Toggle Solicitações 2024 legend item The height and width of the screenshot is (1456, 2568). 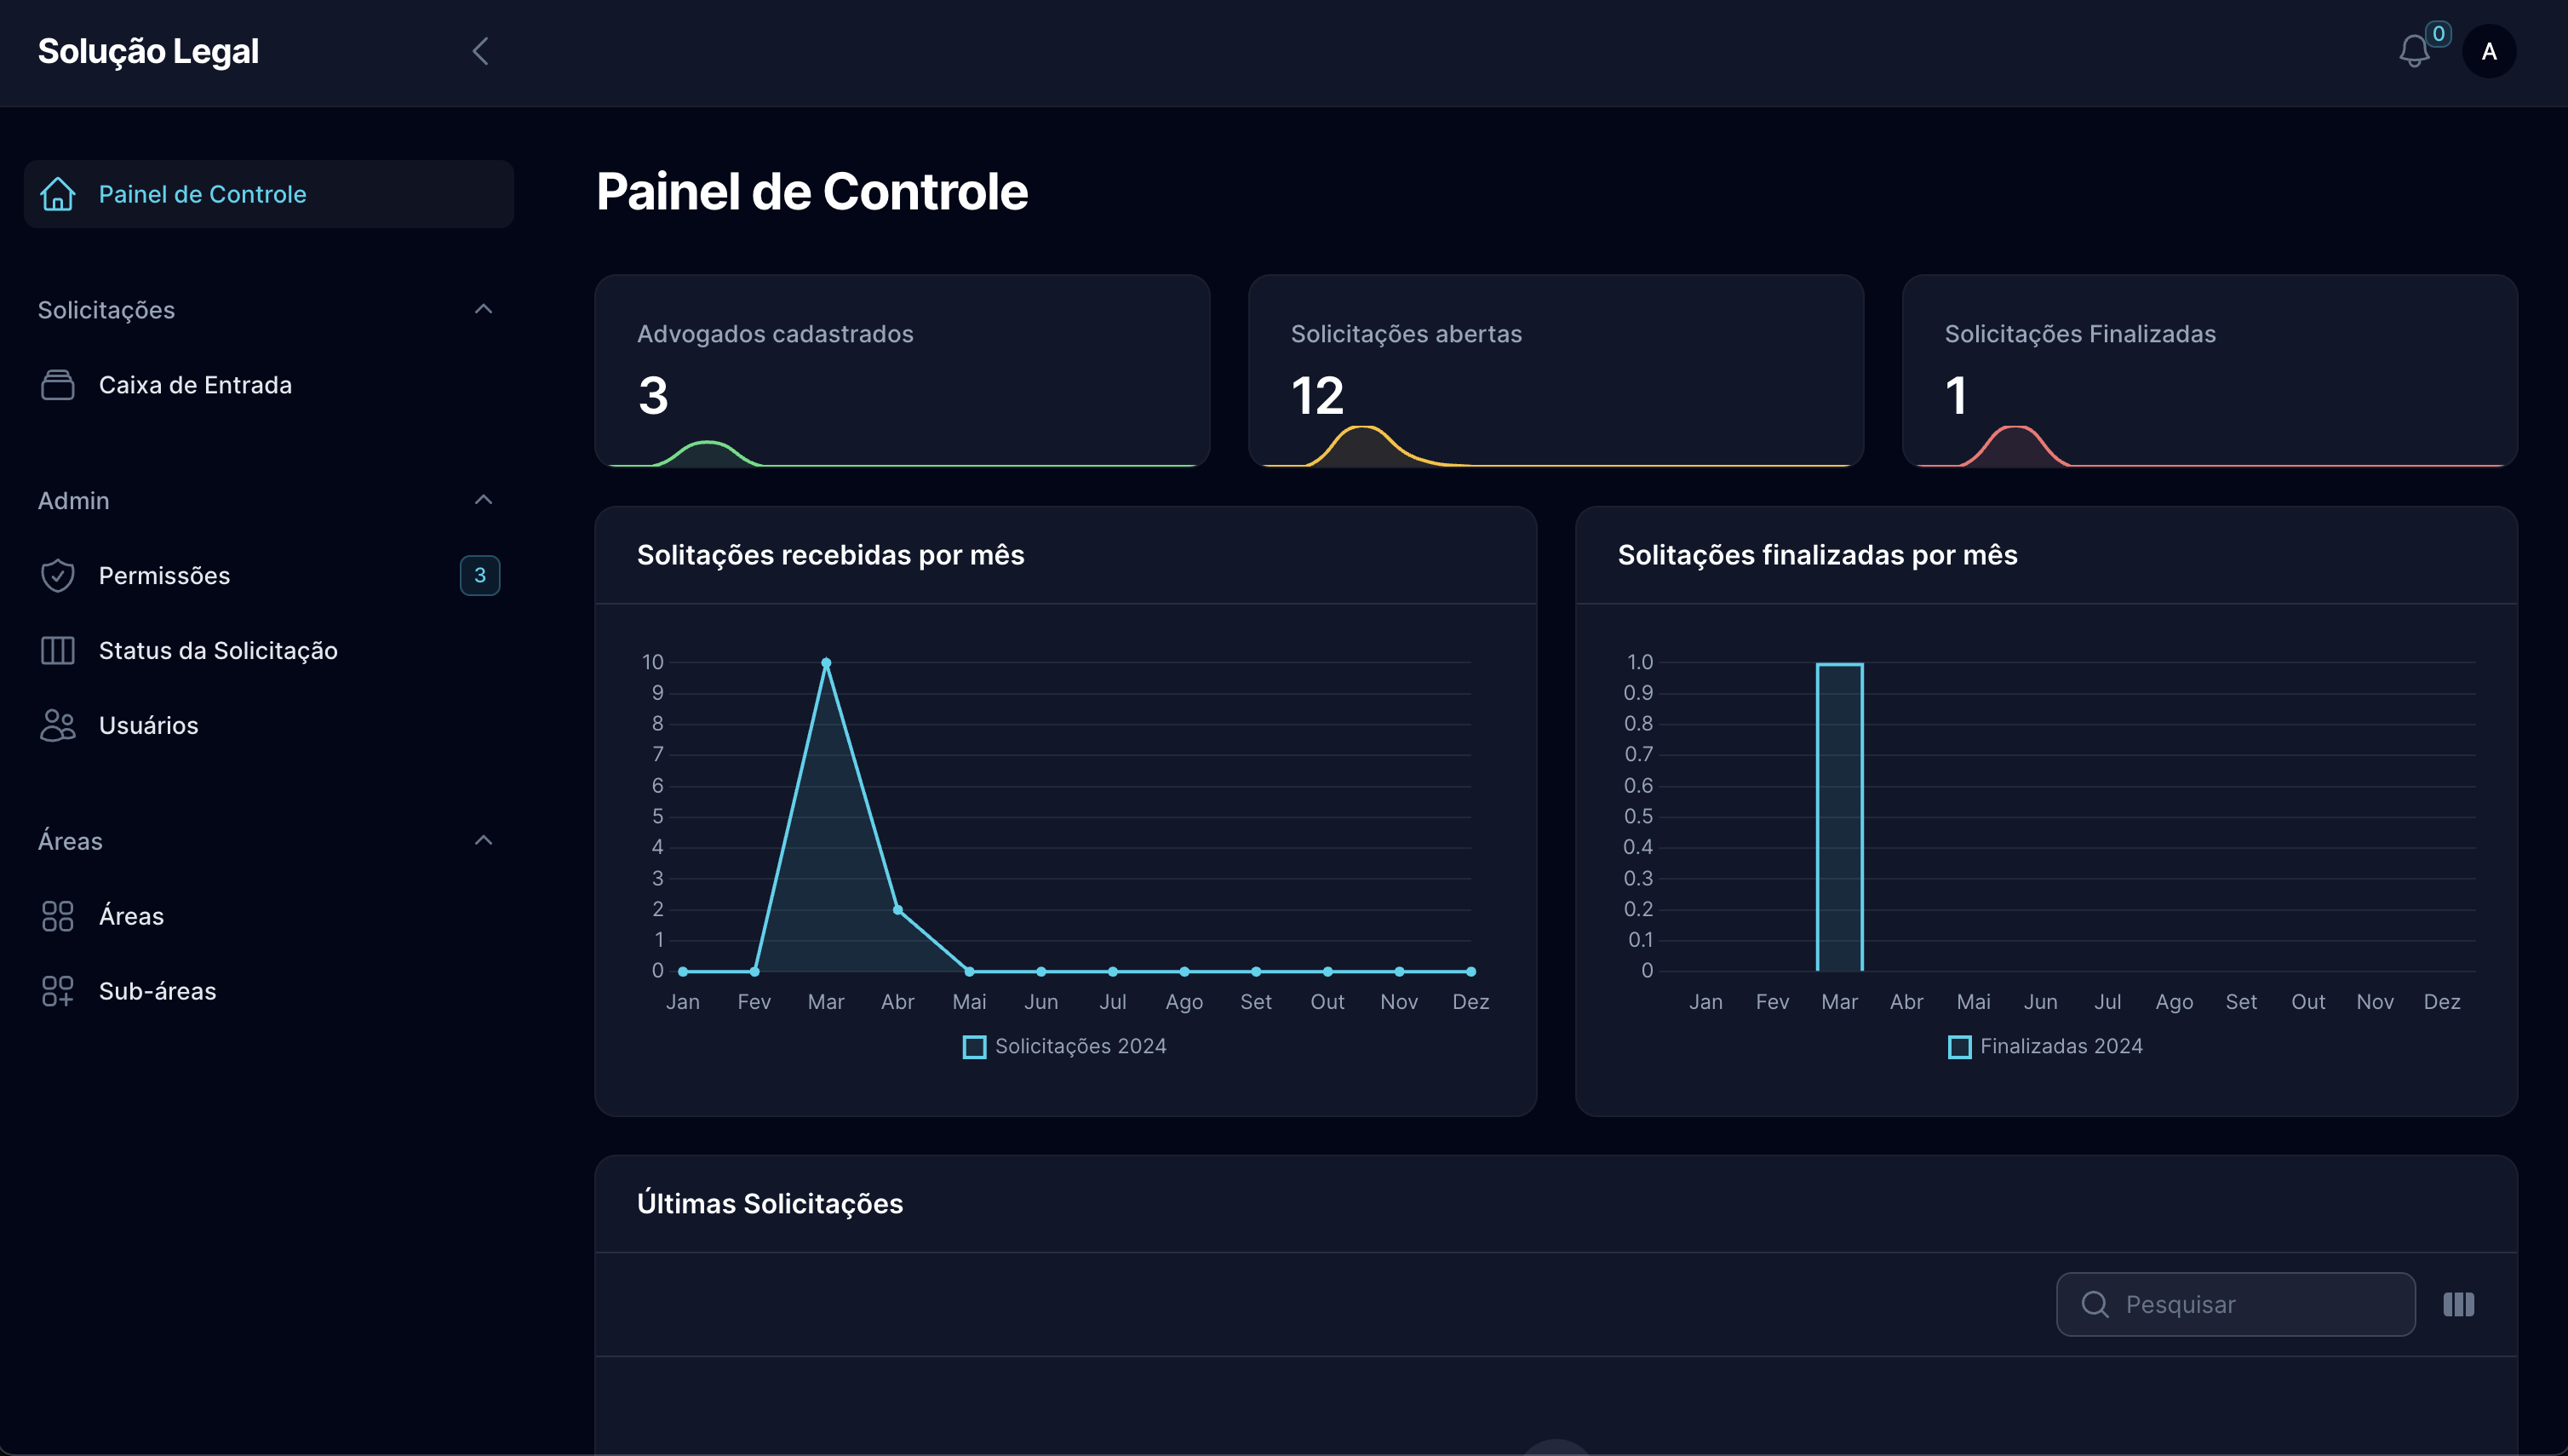coord(1065,1046)
